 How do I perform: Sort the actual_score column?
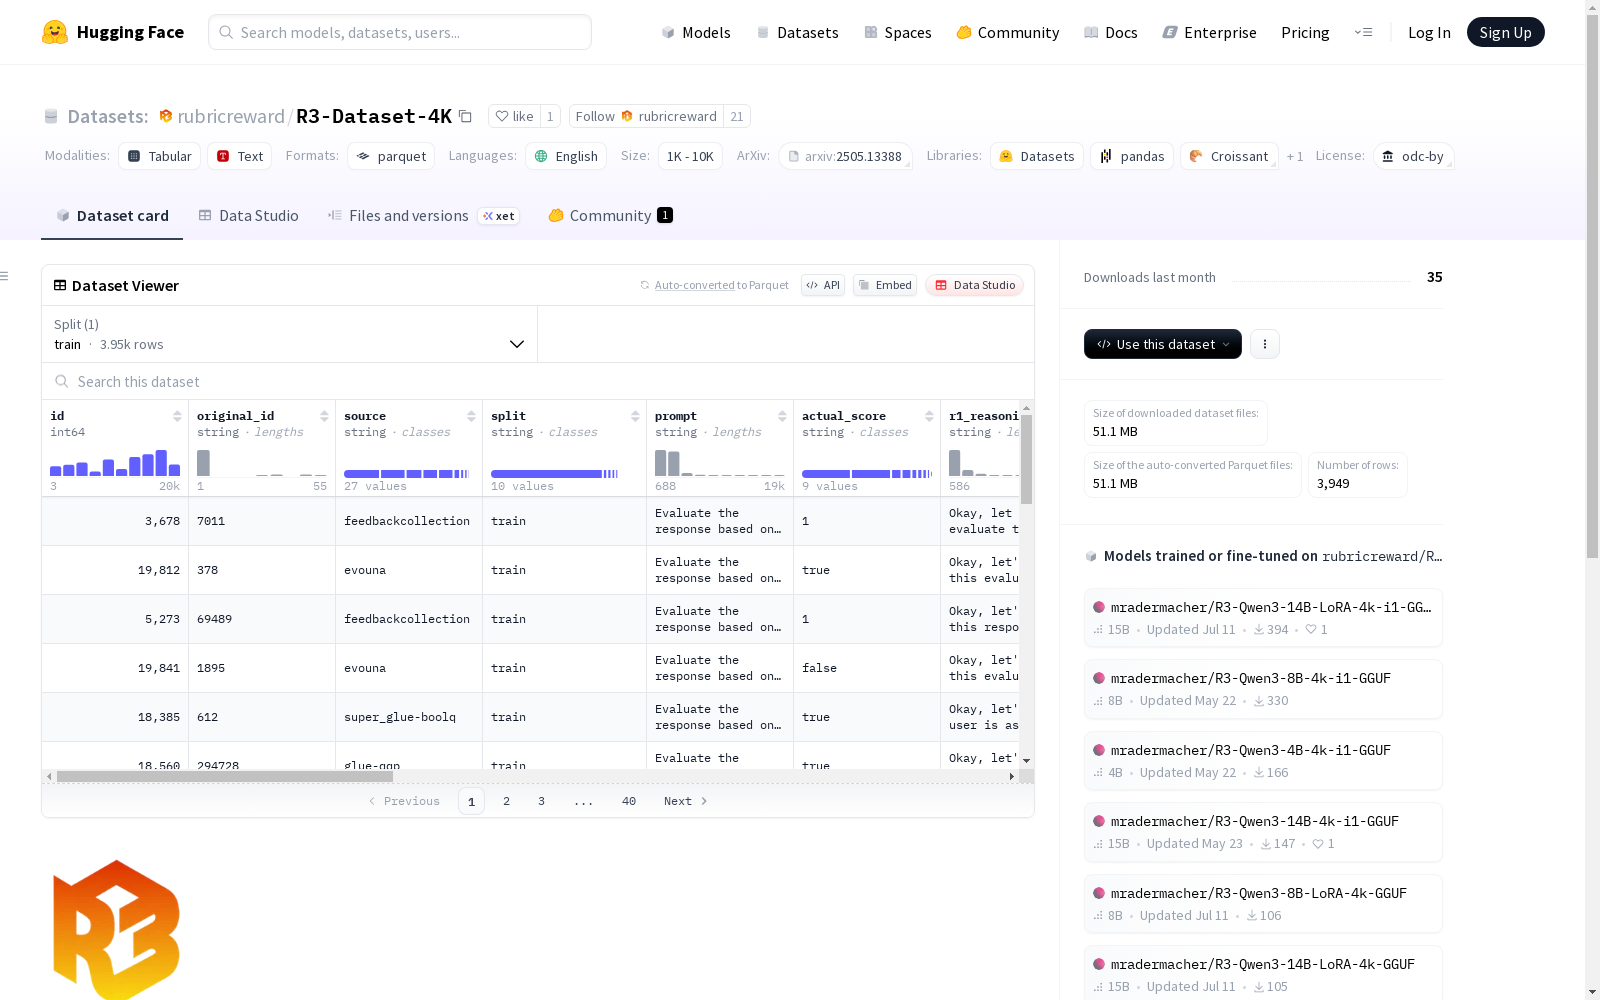coord(929,416)
